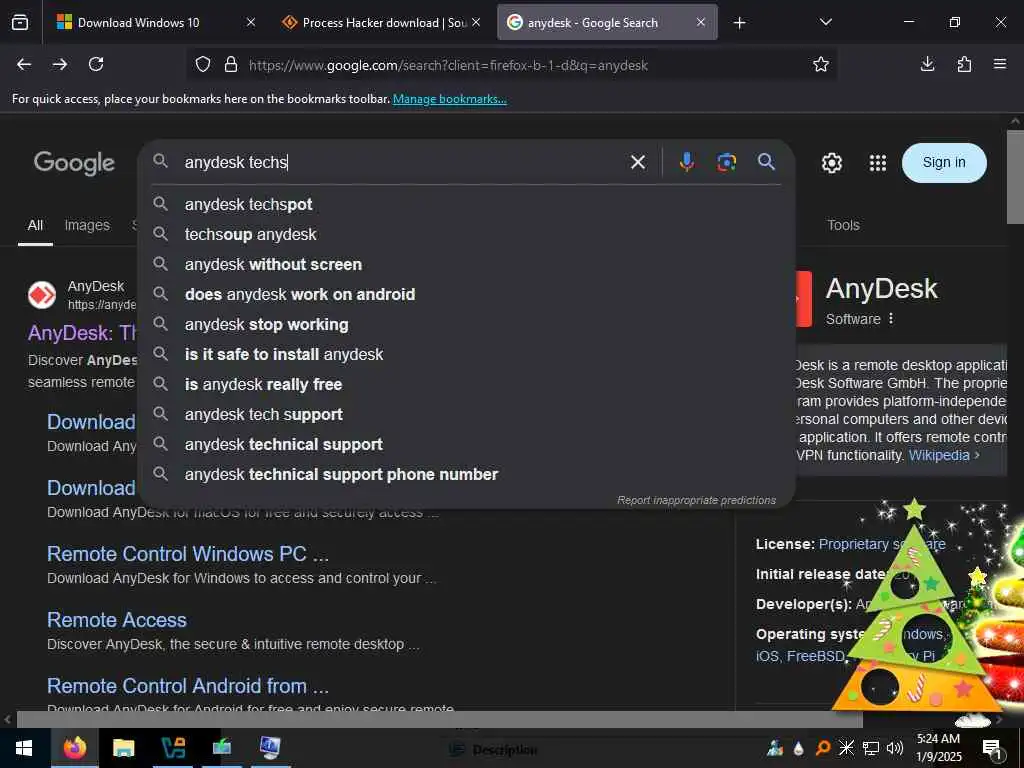Choose suggestion anydesk tech support
Viewport: 1024px width, 768px height.
[466, 415]
